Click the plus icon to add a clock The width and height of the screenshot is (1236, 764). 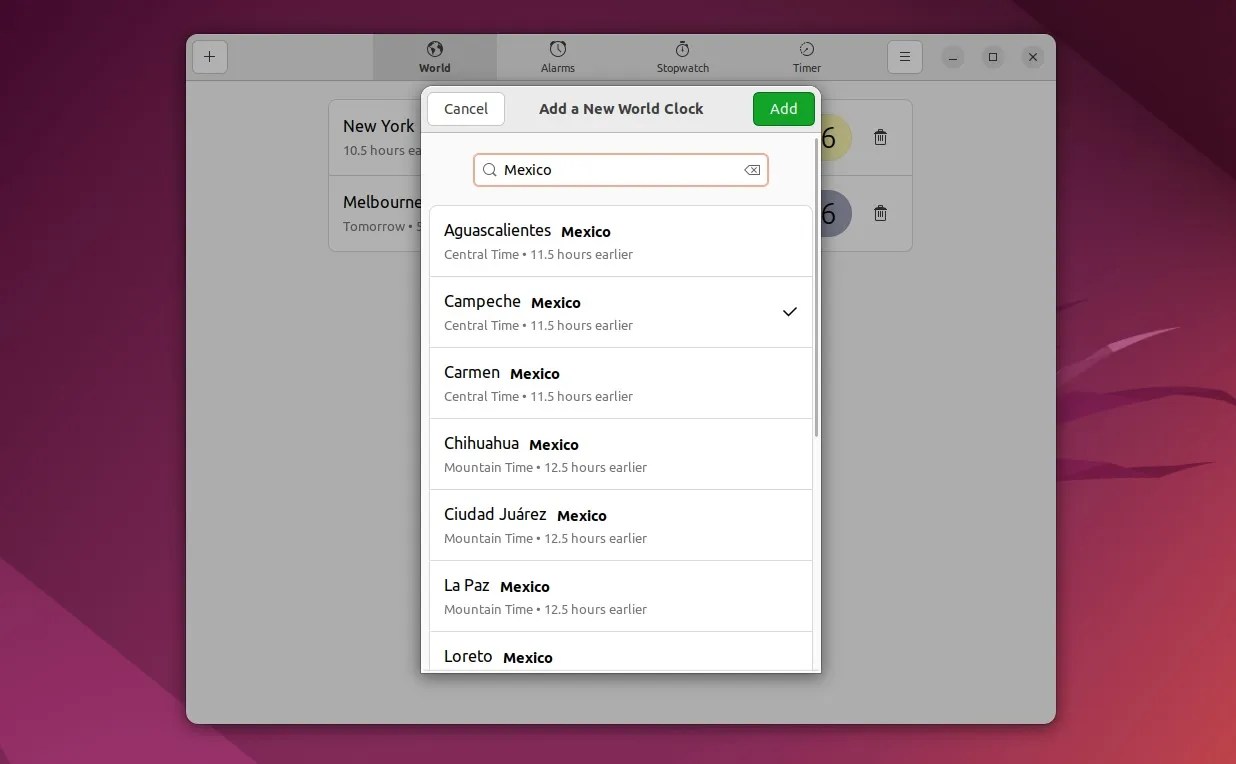[x=210, y=57]
